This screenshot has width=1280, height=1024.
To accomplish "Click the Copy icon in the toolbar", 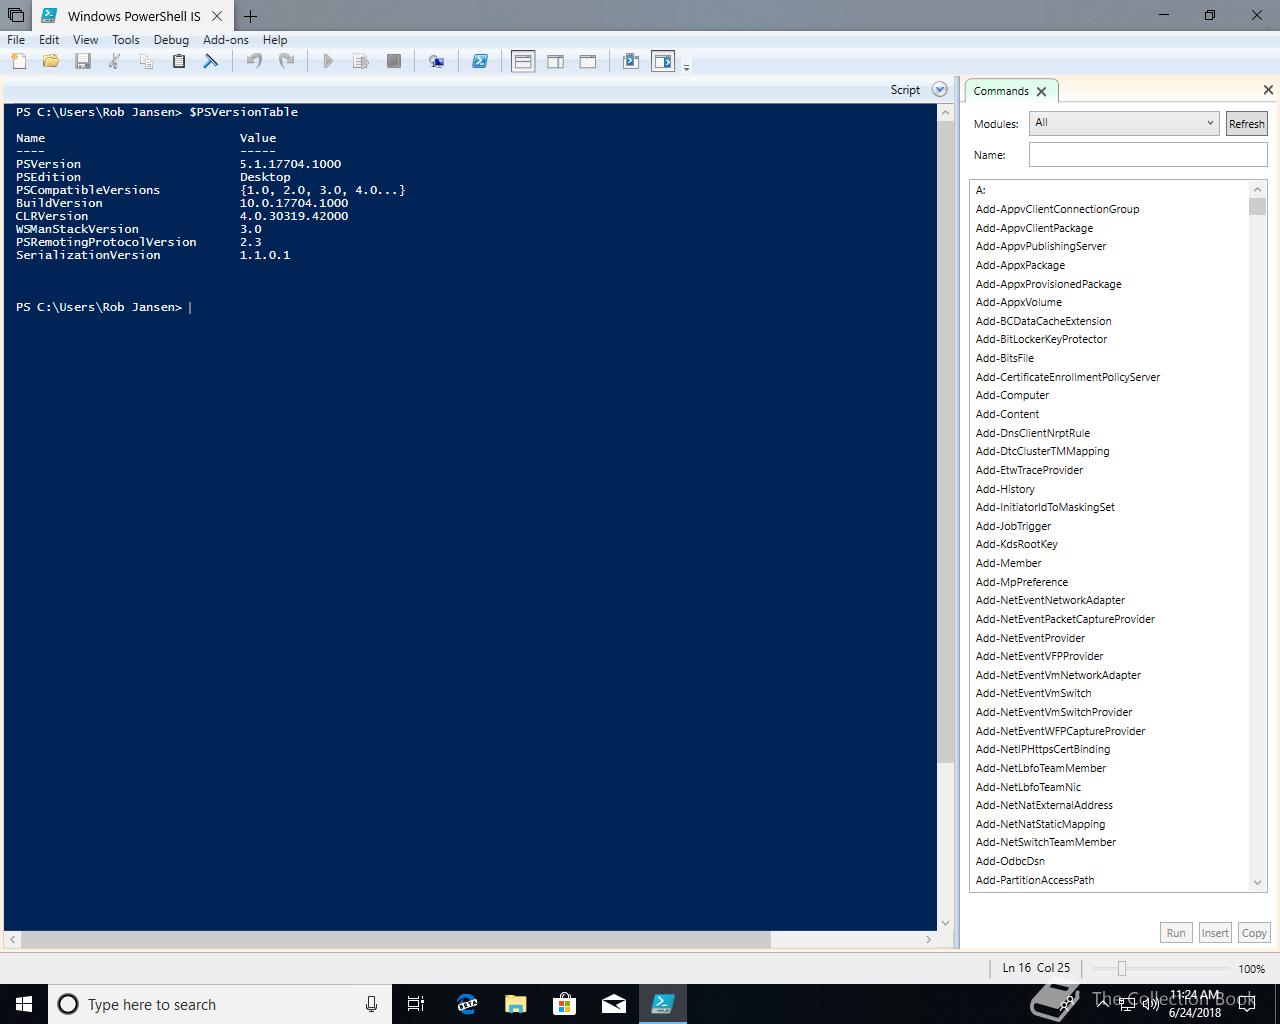I will 146,62.
